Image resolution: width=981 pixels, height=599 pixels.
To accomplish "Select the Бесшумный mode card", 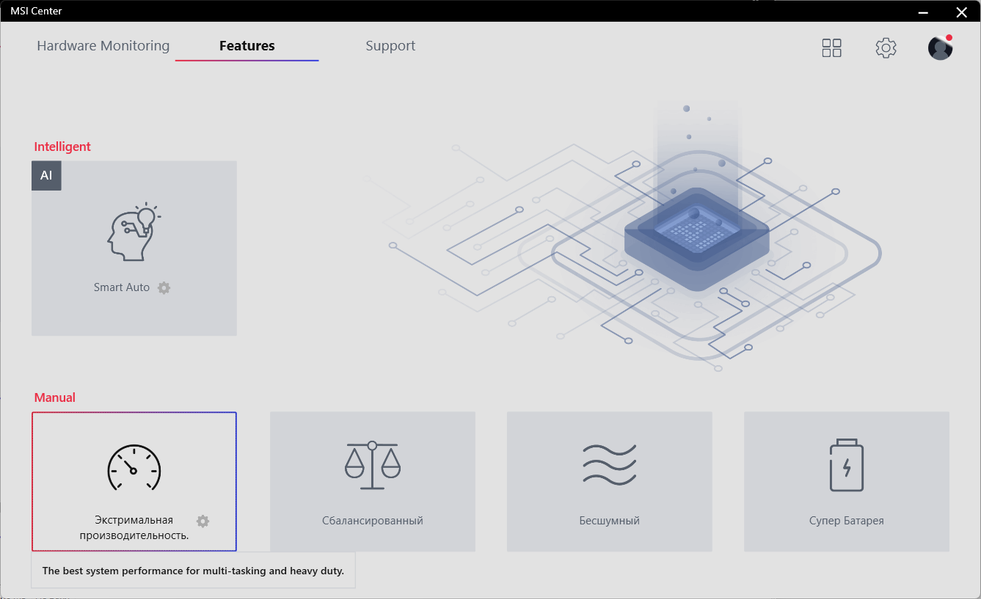I will pyautogui.click(x=609, y=481).
